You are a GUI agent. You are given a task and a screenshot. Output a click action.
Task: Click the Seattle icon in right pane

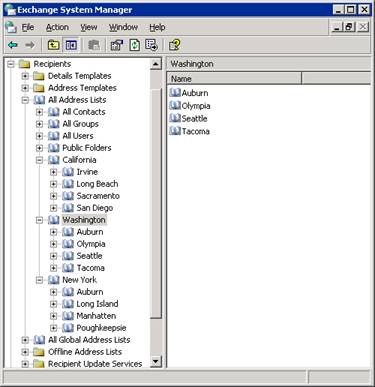click(175, 118)
